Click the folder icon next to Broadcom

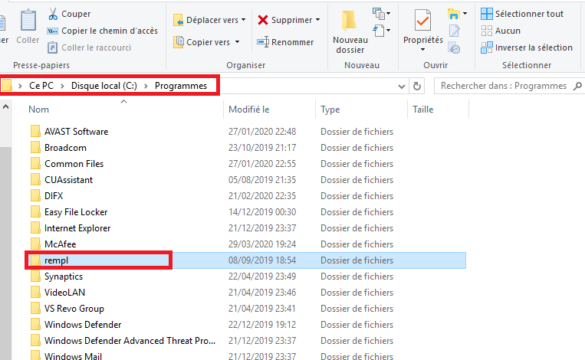(35, 147)
